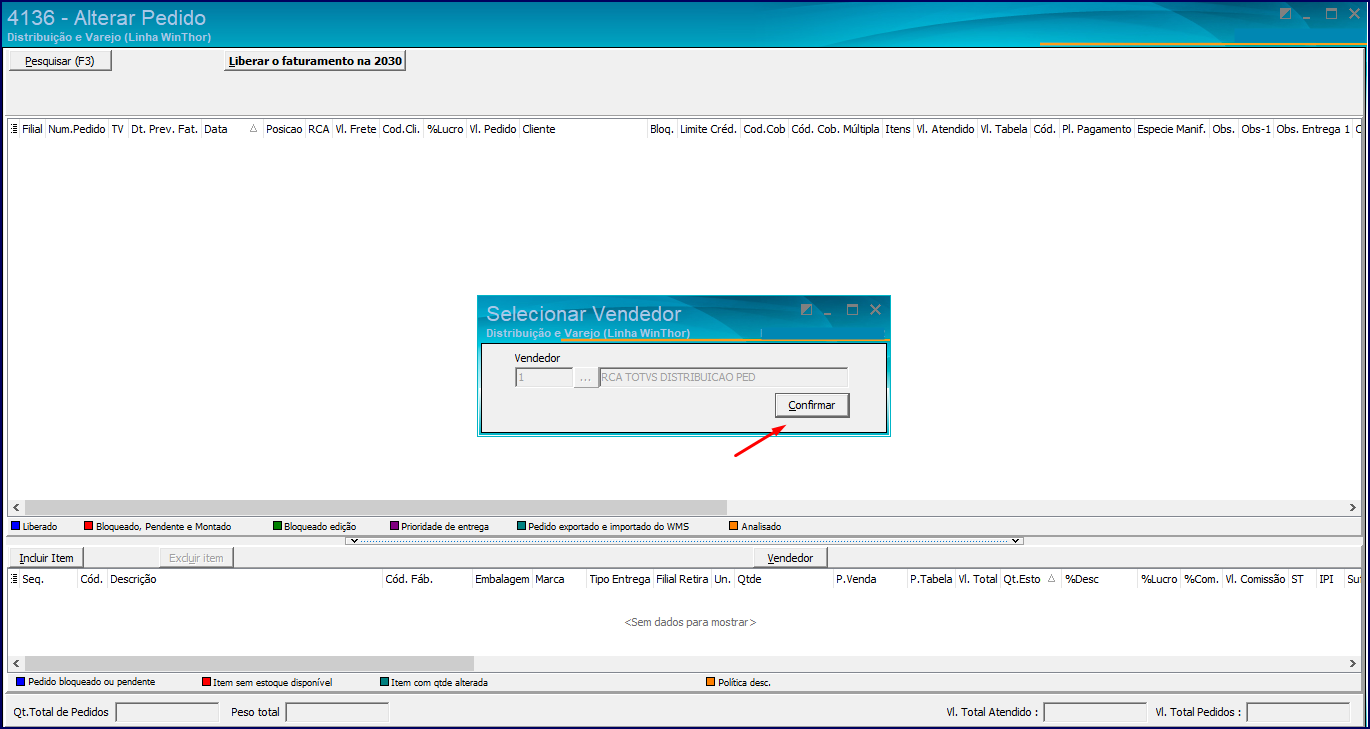Screen dimensions: 1370x729
Task: Click left arrow of items horizontal scrollbar
Action: [x=16, y=663]
